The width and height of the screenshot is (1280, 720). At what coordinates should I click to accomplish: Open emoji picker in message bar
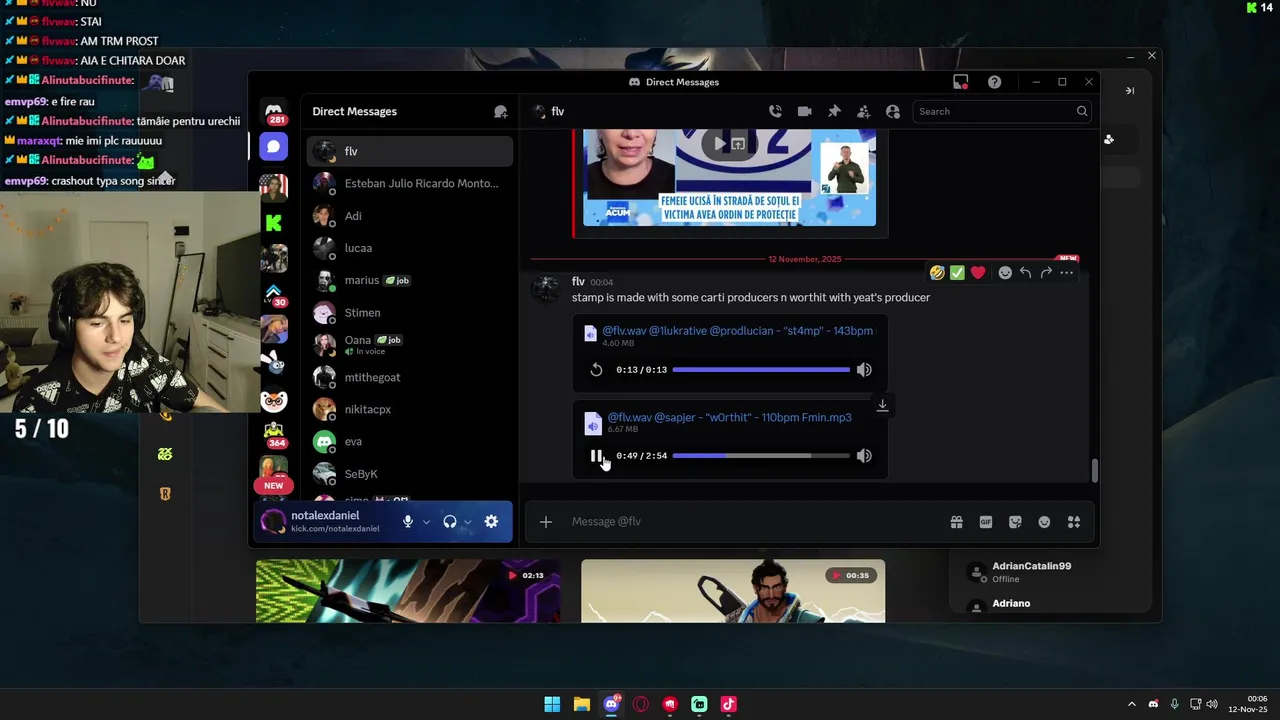click(x=1044, y=522)
